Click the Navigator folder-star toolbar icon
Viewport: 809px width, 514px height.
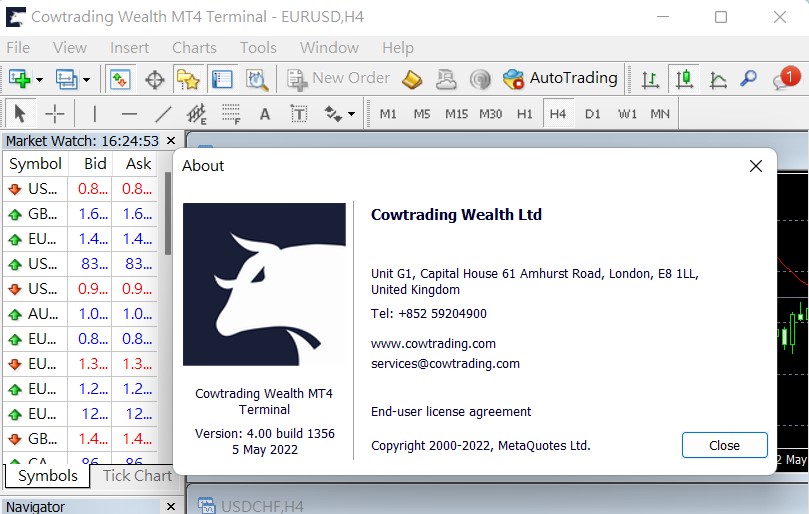pos(187,79)
